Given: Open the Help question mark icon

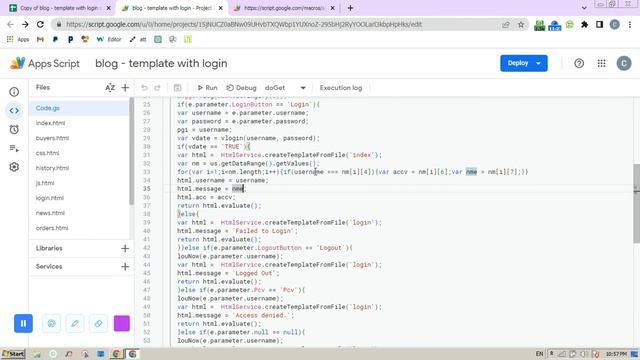Looking at the screenshot, I should tap(579, 63).
